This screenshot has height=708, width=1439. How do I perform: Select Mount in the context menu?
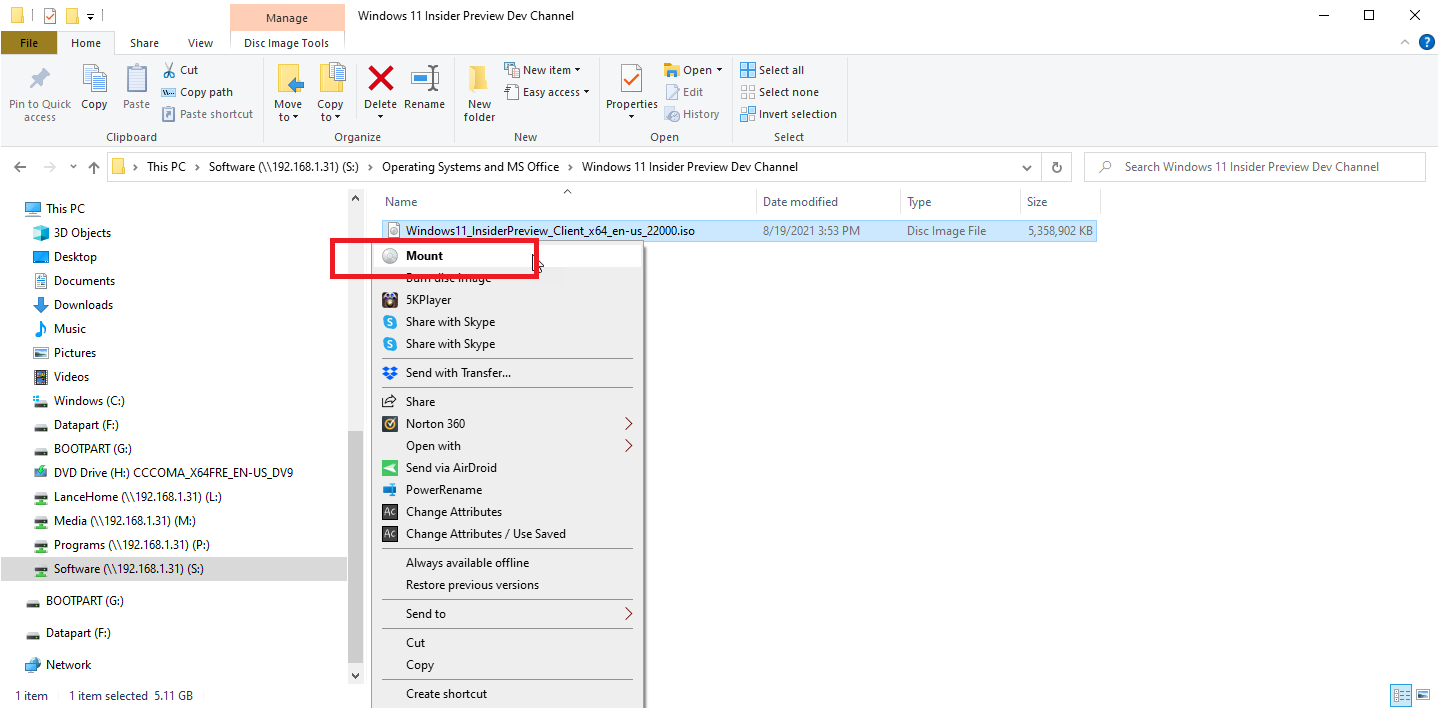pos(506,256)
